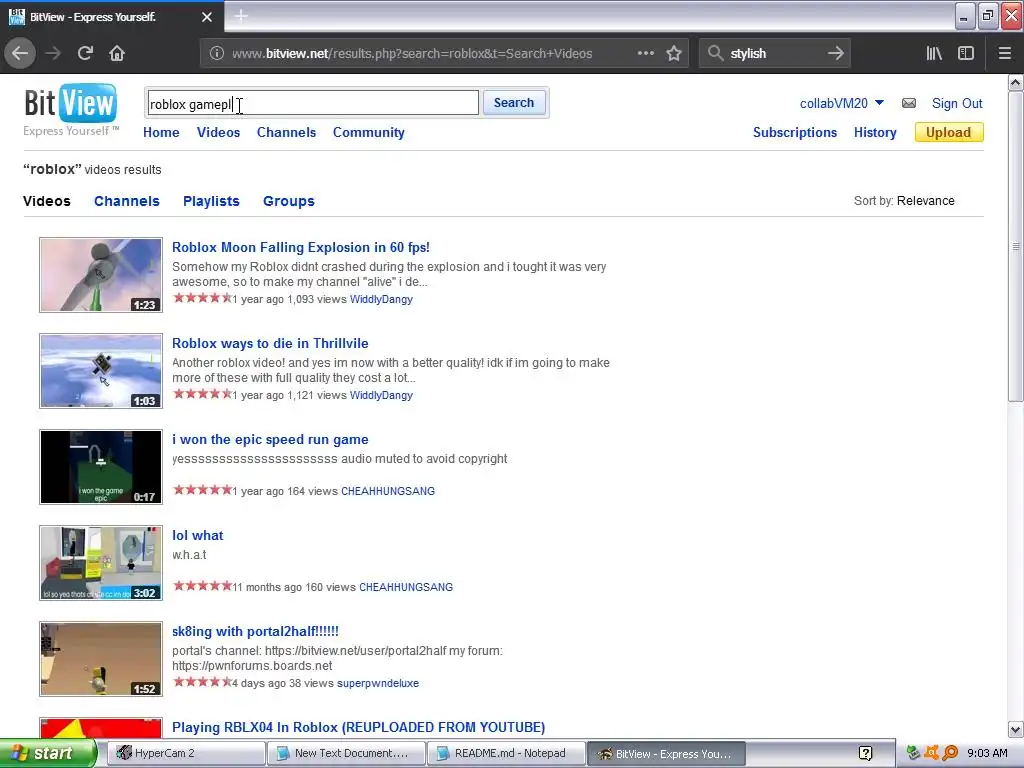Open title Roblox ways to die in Thrillvile

270,344
